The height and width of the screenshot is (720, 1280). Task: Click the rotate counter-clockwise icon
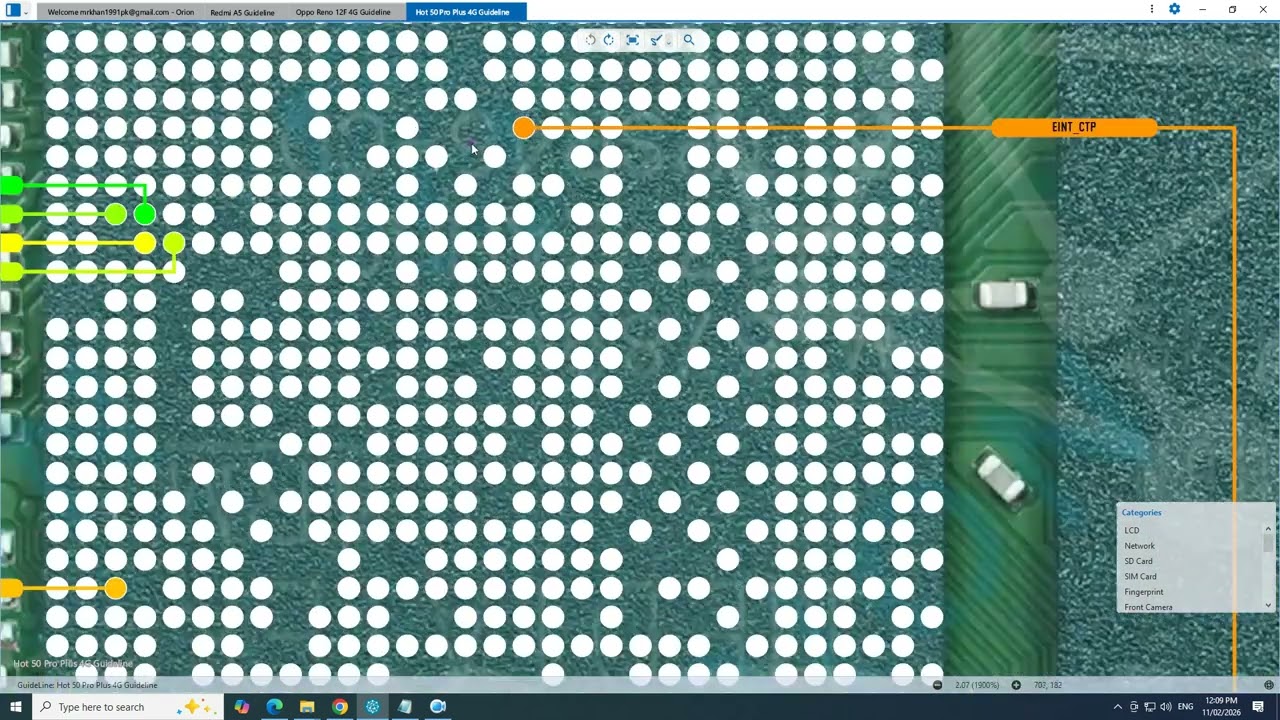[590, 40]
